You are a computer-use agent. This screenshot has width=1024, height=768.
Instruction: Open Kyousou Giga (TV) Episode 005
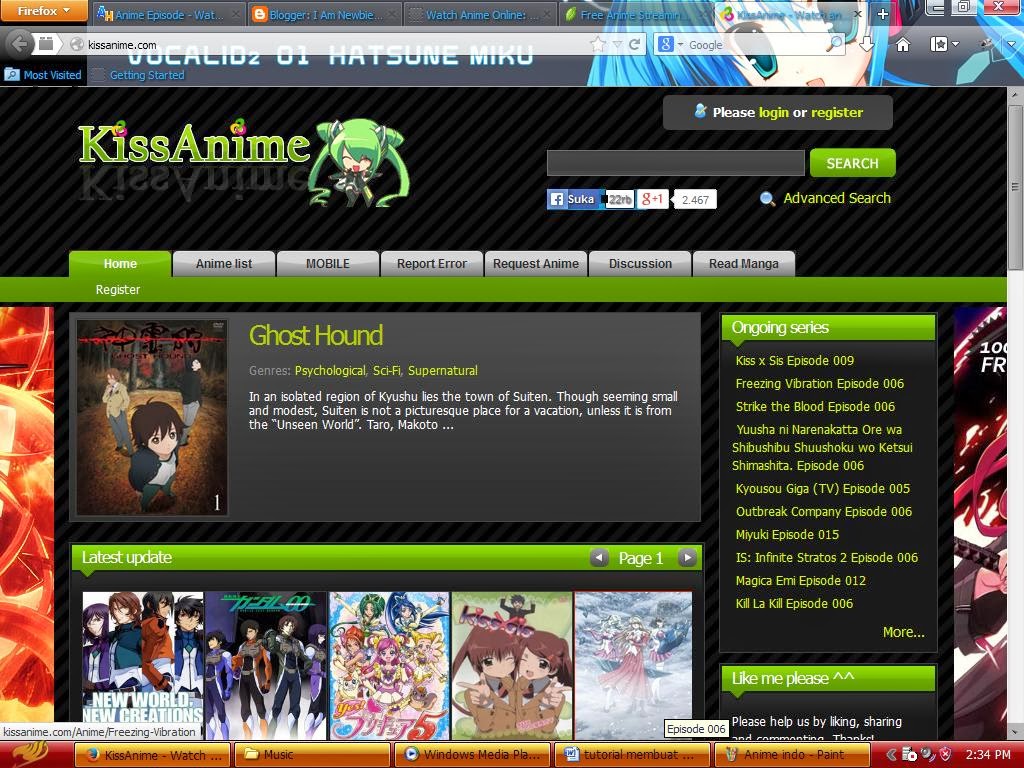pyautogui.click(x=822, y=488)
